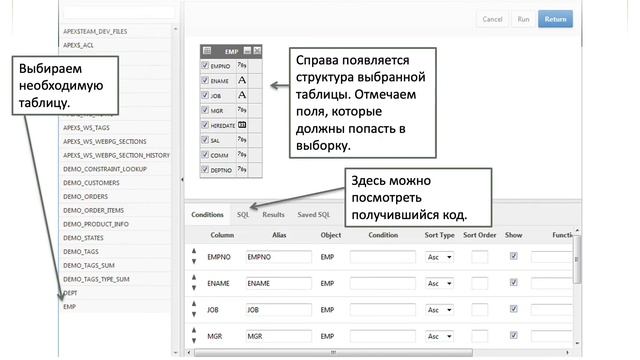Click the right arrow of the horizontal scrollbar
640x360 pixels.
coord(567,352)
